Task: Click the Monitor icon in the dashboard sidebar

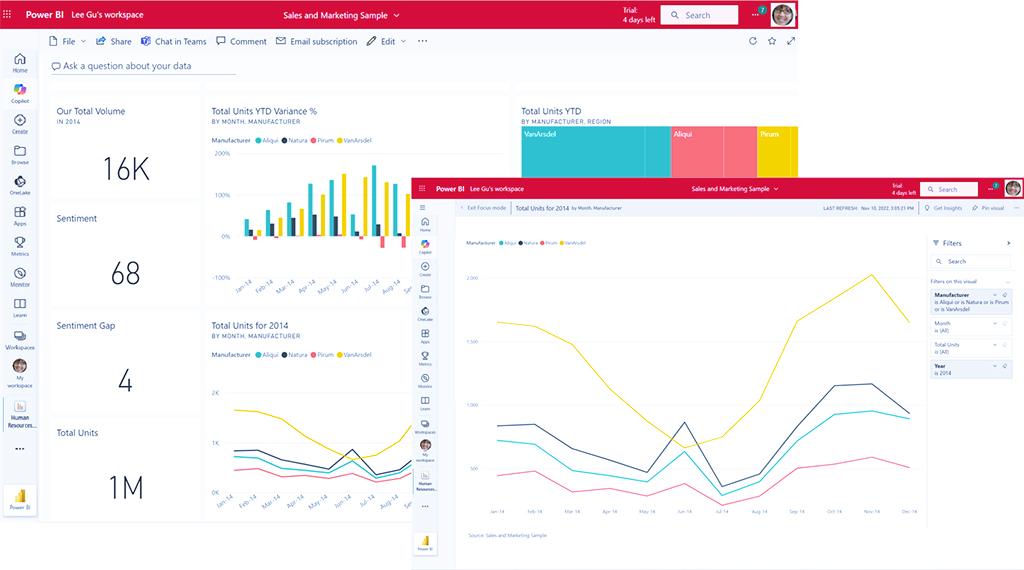Action: coord(20,276)
